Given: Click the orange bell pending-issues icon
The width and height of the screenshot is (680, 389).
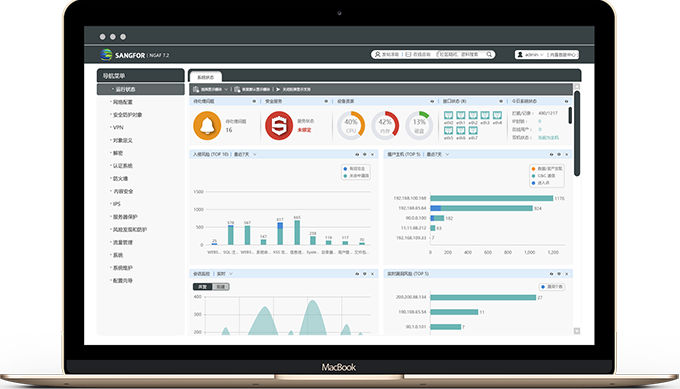Looking at the screenshot, I should (207, 125).
